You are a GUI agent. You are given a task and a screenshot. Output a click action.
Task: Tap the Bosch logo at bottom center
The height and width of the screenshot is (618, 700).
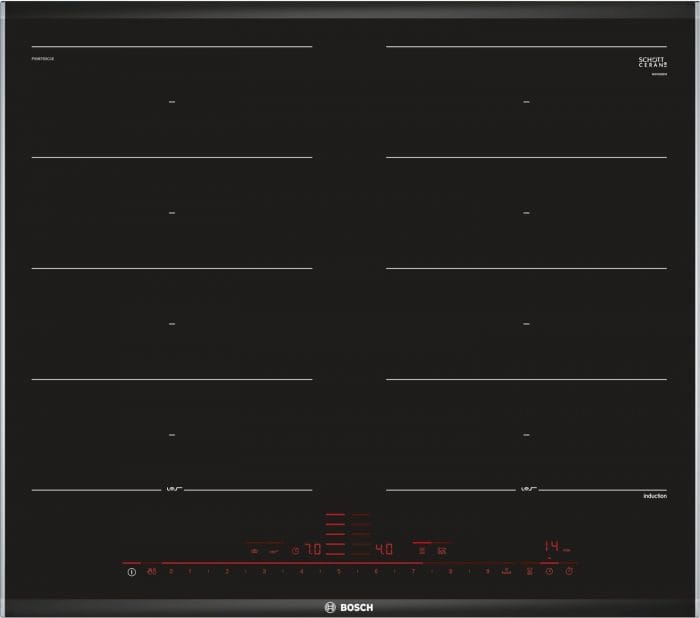click(349, 607)
